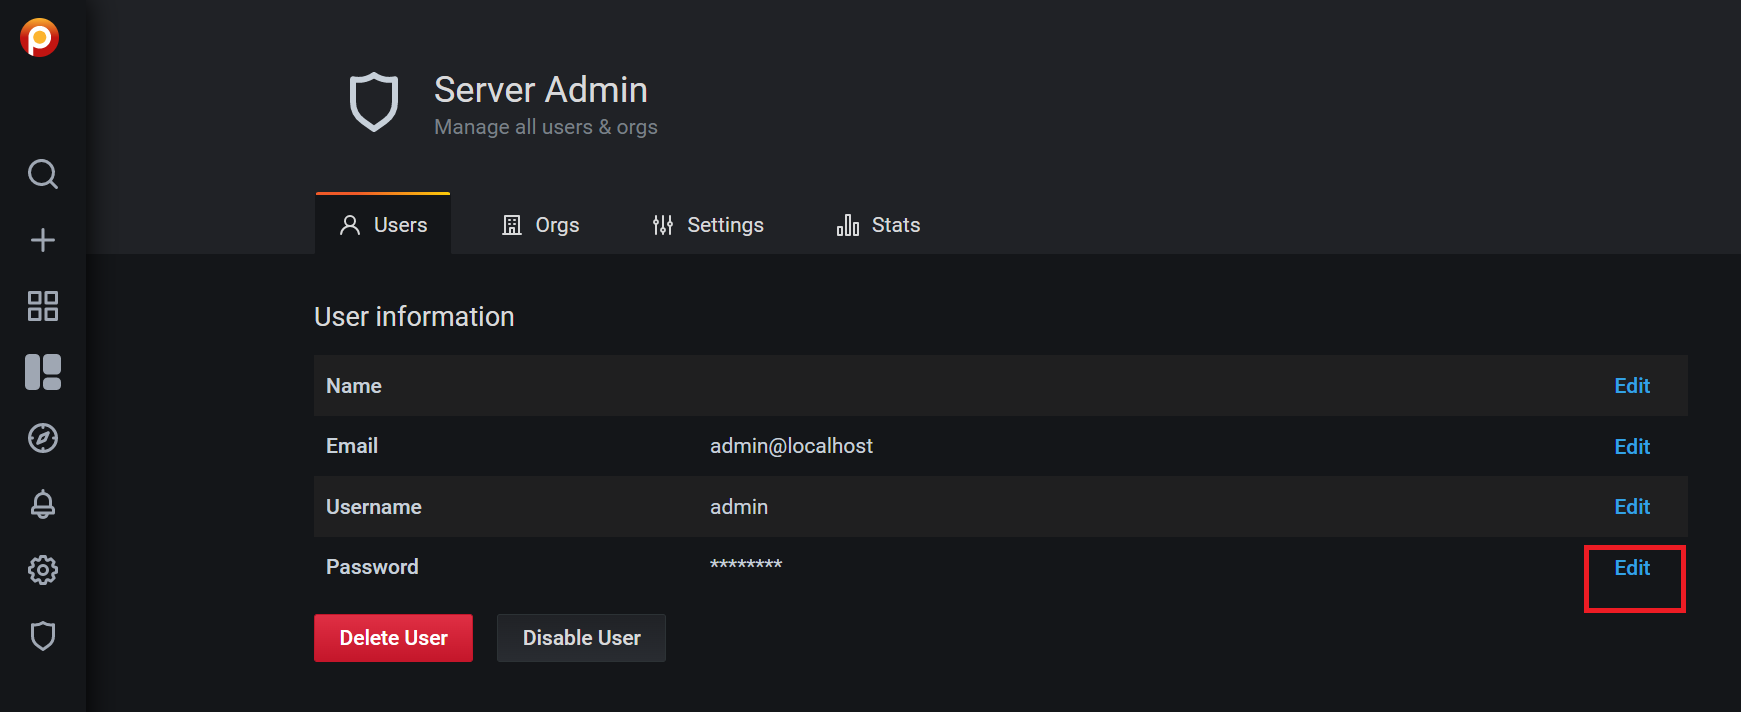
Task: Click the Password row label
Action: 372,567
